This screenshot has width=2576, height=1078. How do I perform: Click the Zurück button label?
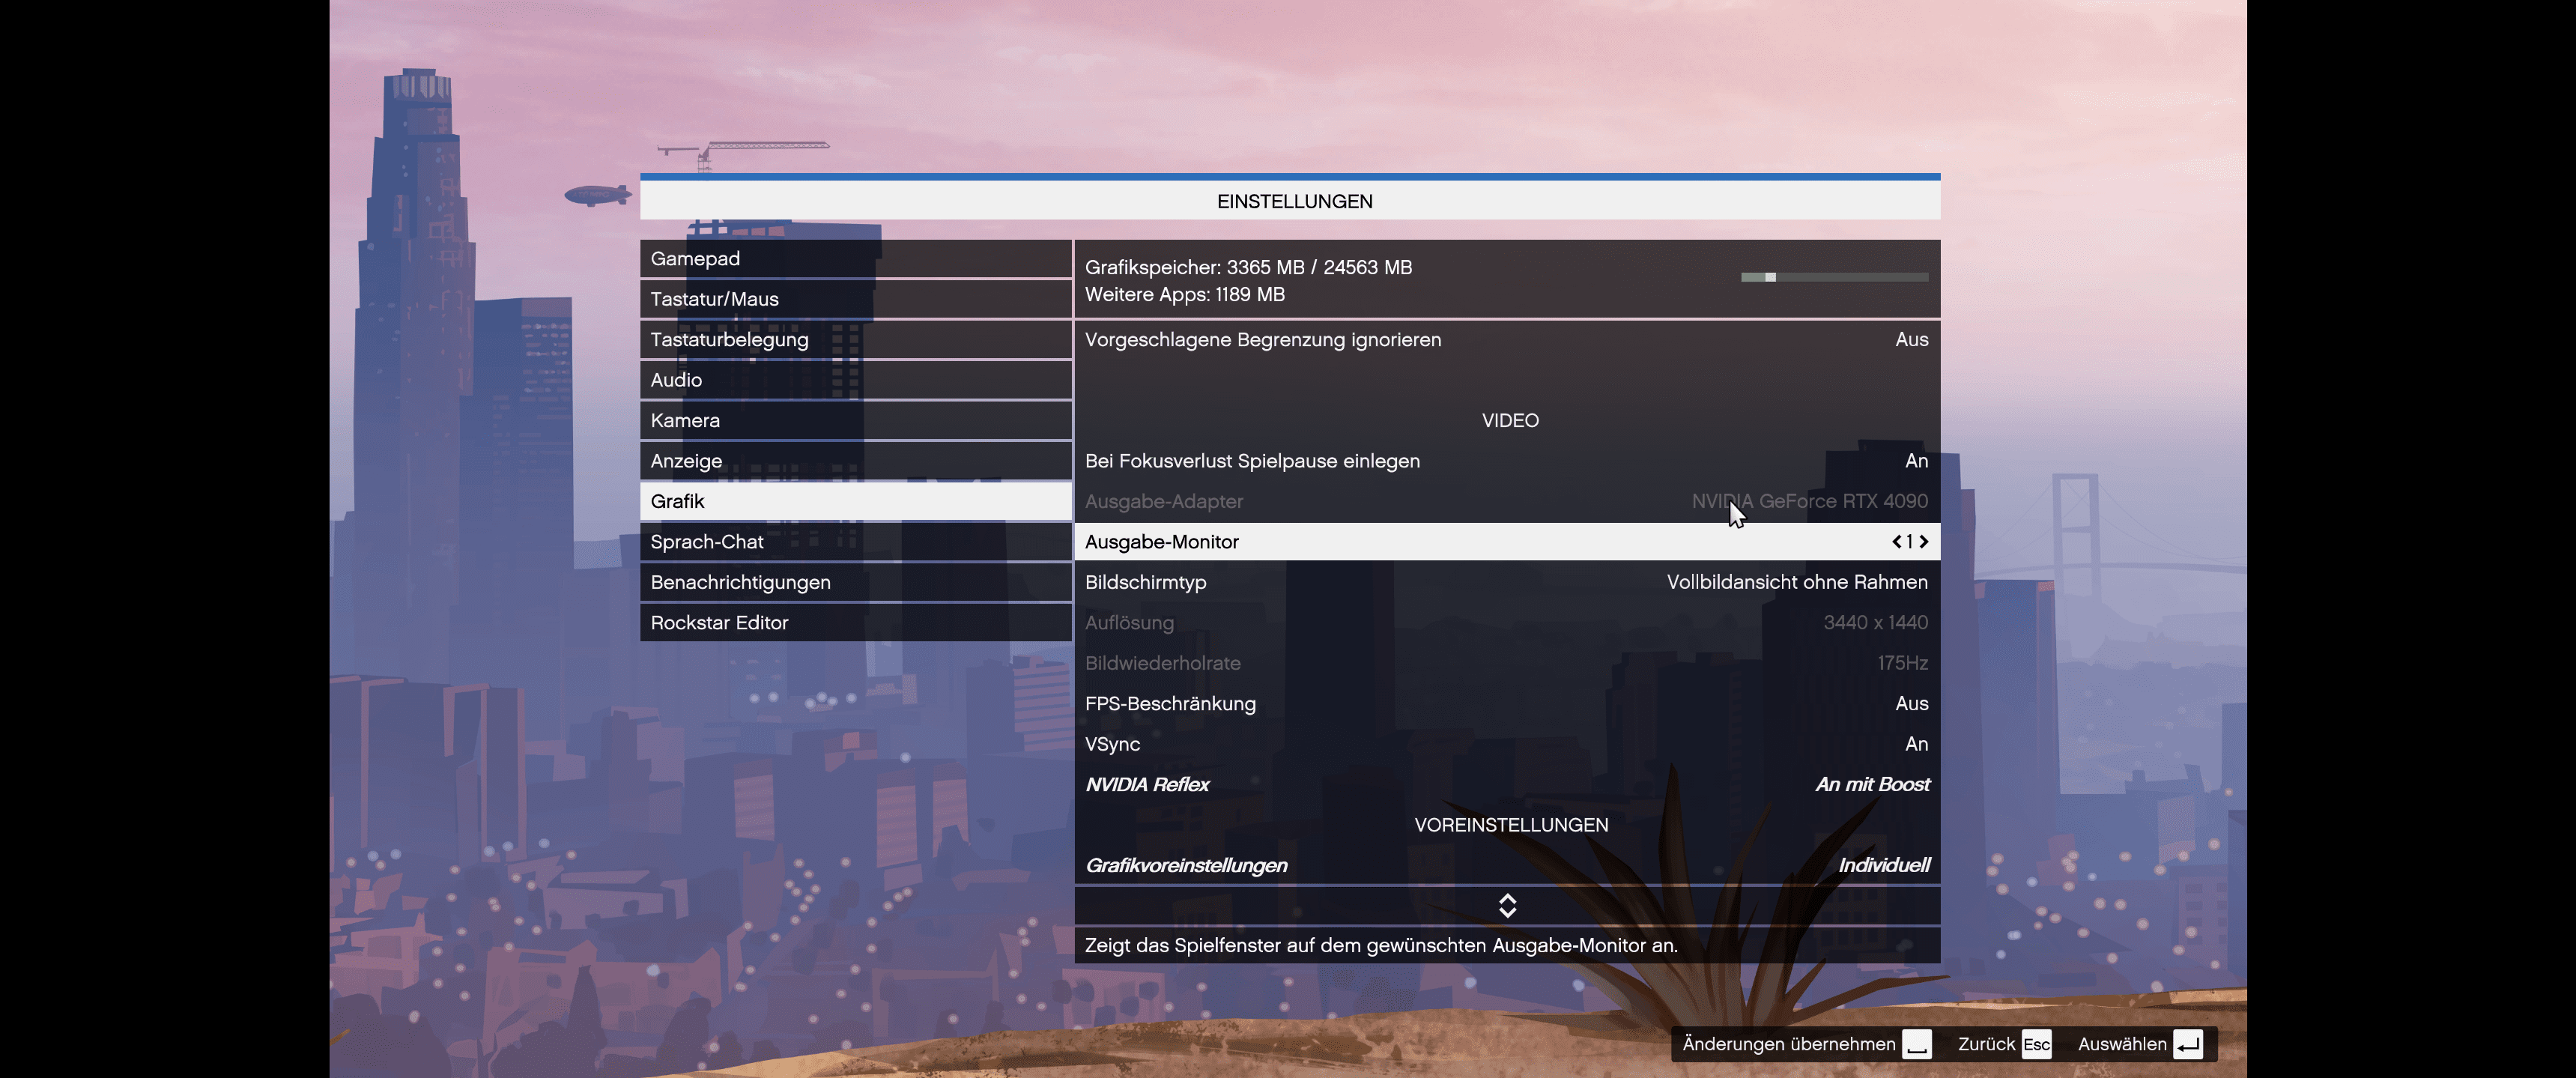coord(1986,1044)
